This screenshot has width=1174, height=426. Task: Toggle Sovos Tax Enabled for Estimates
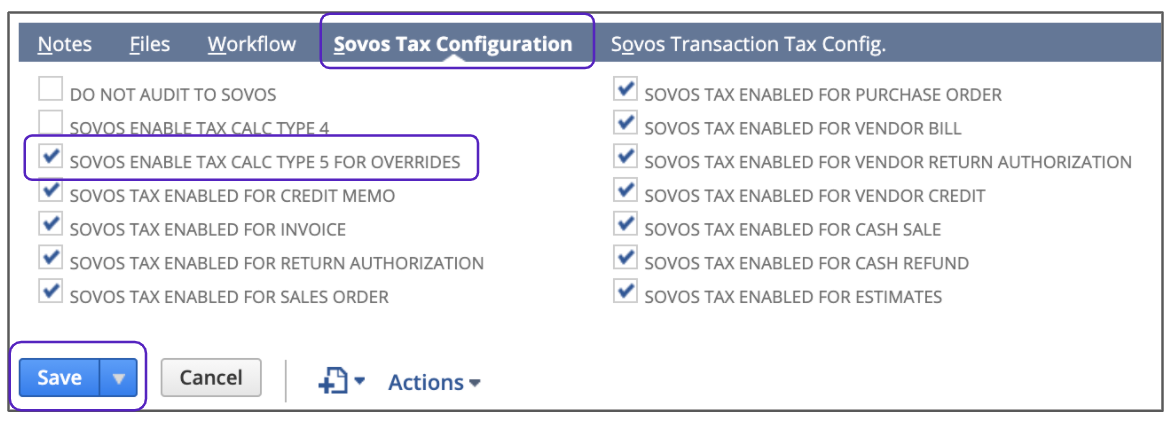point(625,292)
